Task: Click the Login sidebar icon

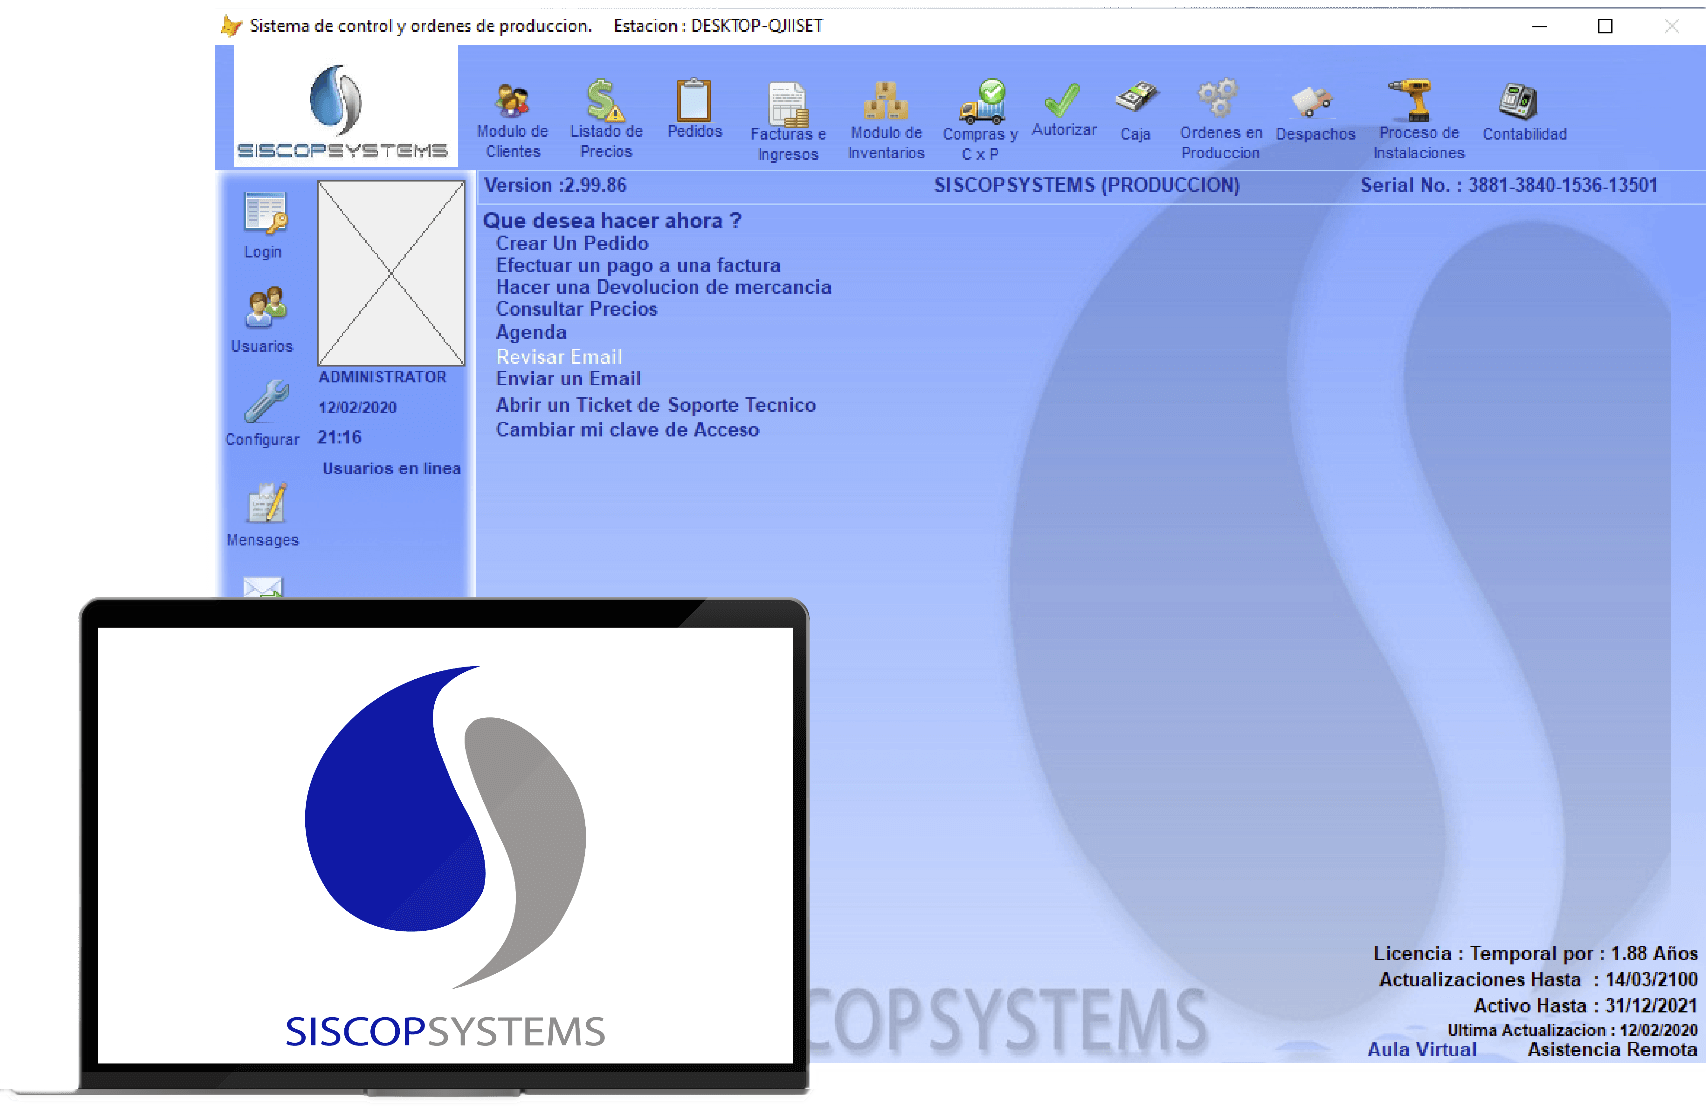Action: point(264,213)
